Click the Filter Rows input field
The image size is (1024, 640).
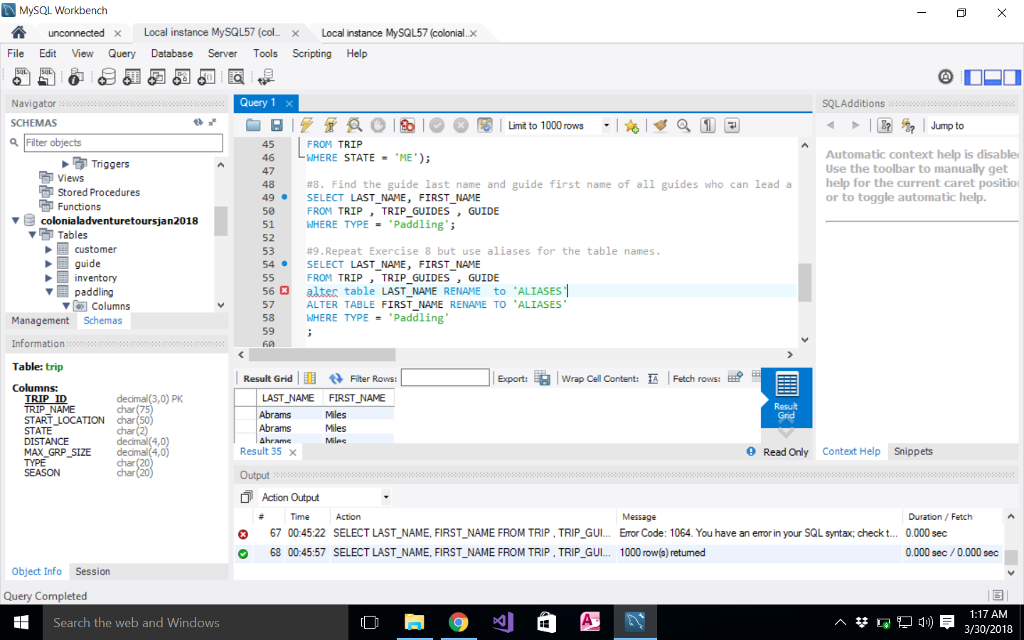coord(445,378)
